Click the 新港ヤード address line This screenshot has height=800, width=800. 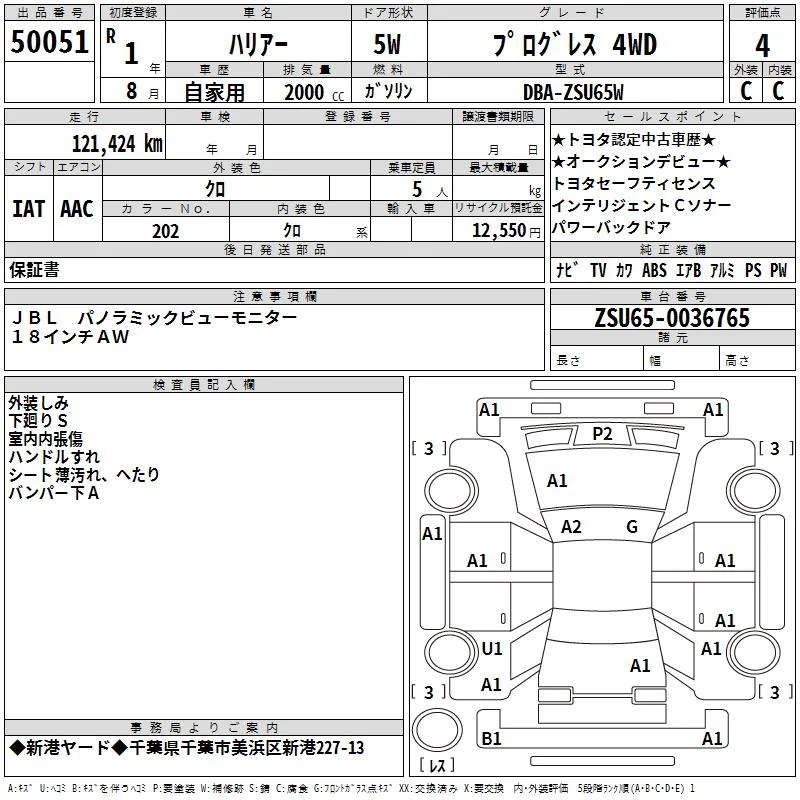(x=187, y=748)
